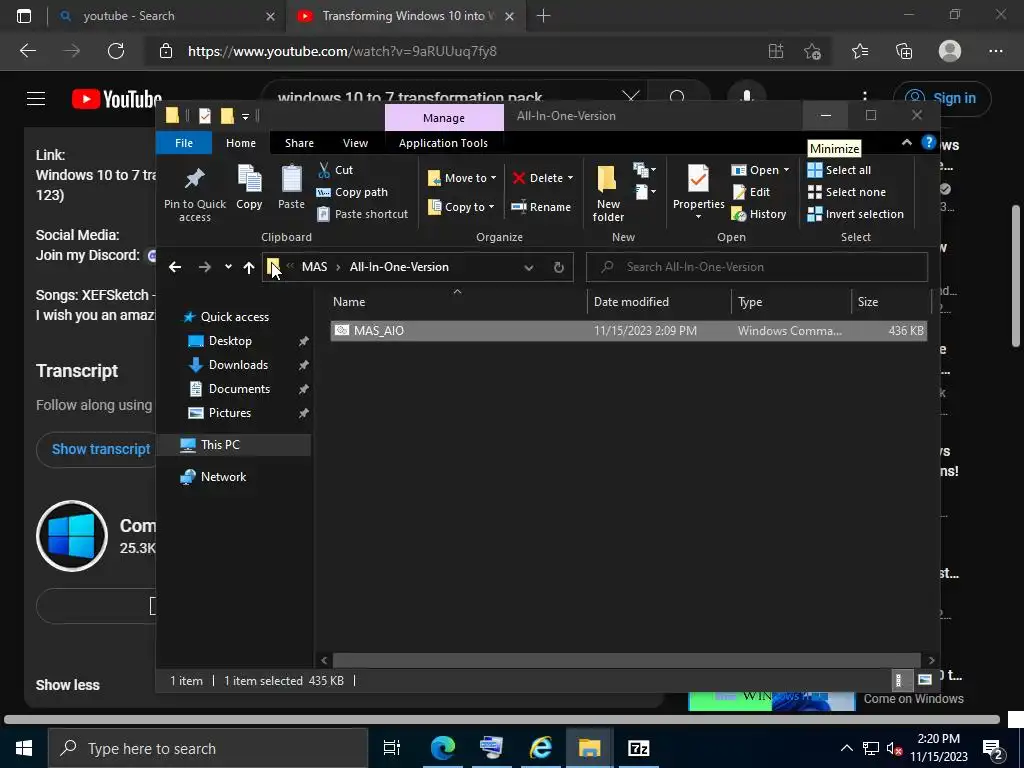Viewport: 1024px width, 768px height.
Task: Open the Move to dropdown
Action: coord(462,178)
